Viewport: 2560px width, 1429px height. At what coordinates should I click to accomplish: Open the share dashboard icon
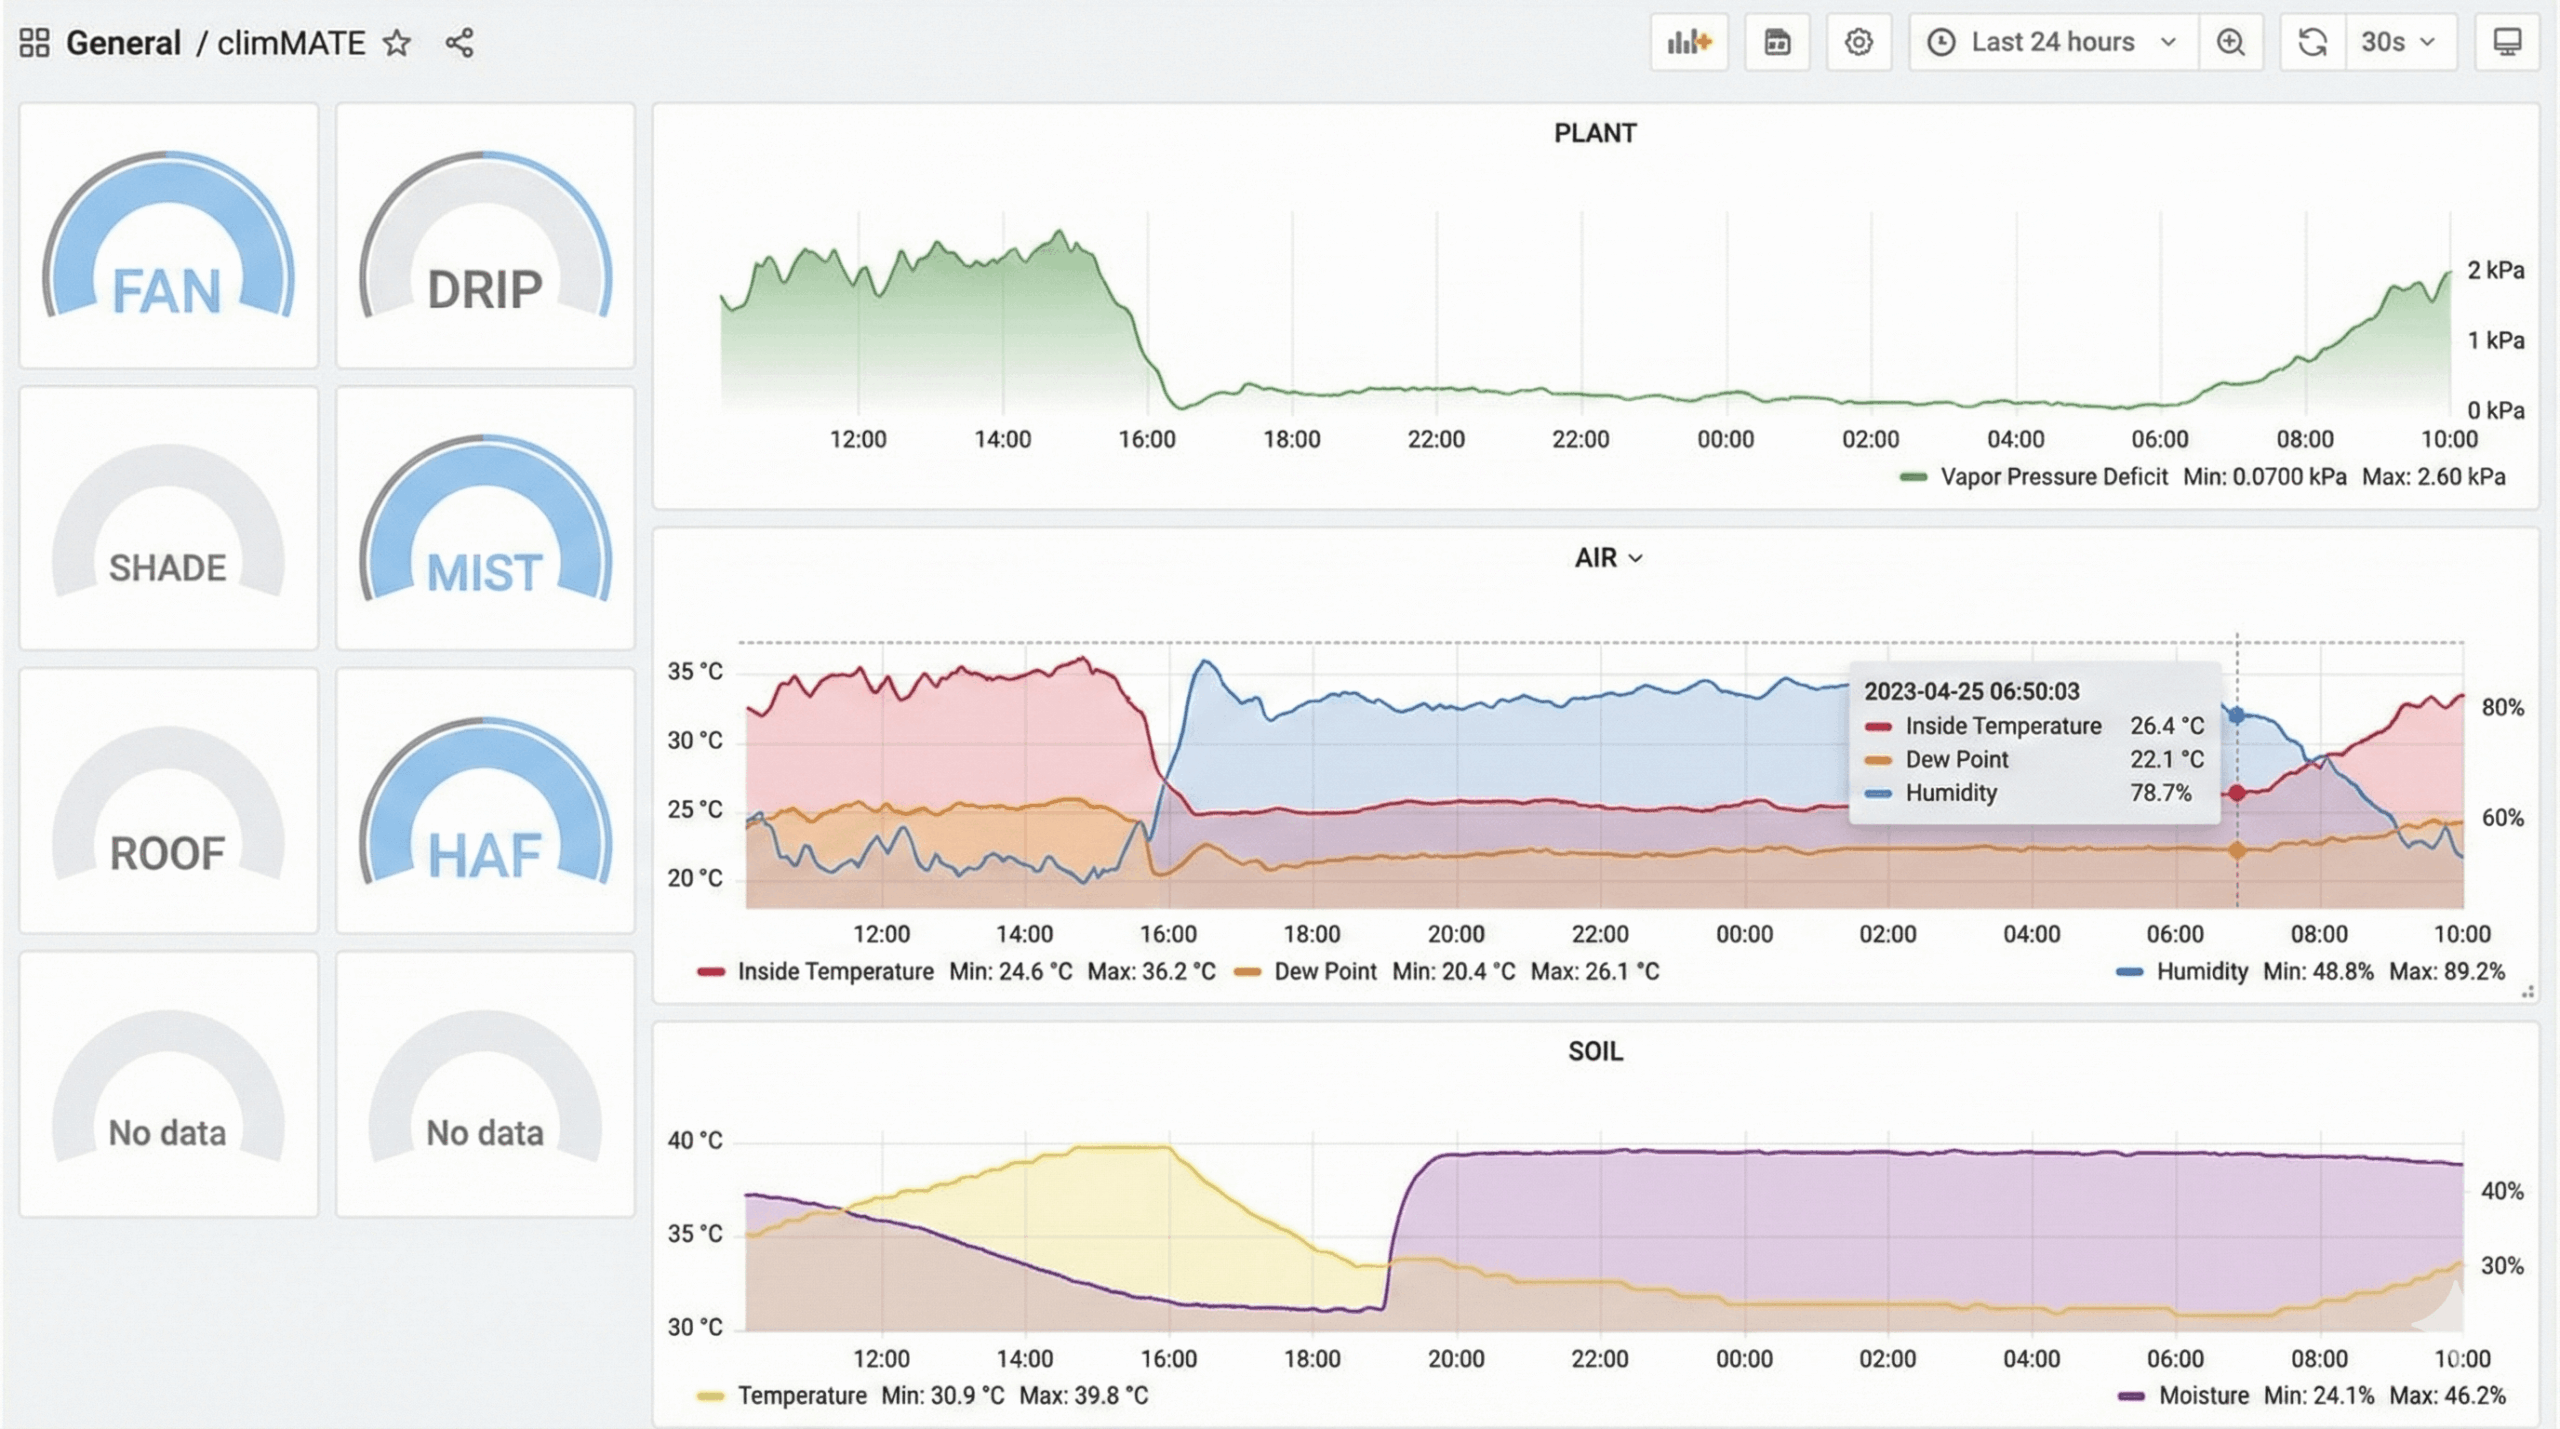coord(460,42)
